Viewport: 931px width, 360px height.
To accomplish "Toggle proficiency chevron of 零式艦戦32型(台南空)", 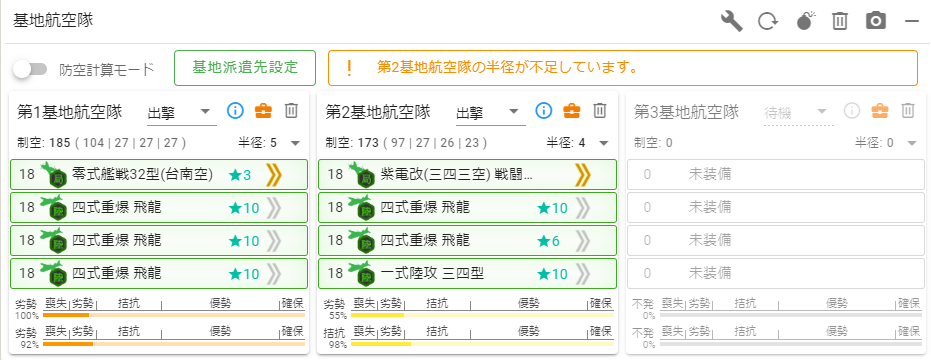I will [x=273, y=175].
